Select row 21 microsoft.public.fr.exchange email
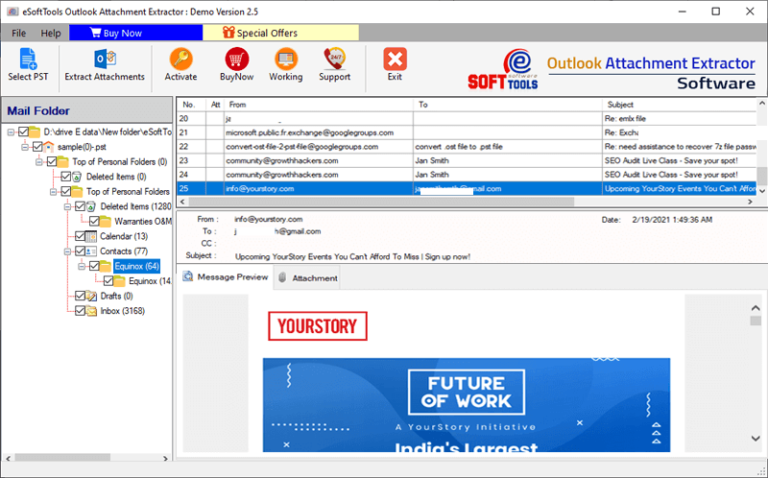Screen dimensions: 768x478 point(467,132)
